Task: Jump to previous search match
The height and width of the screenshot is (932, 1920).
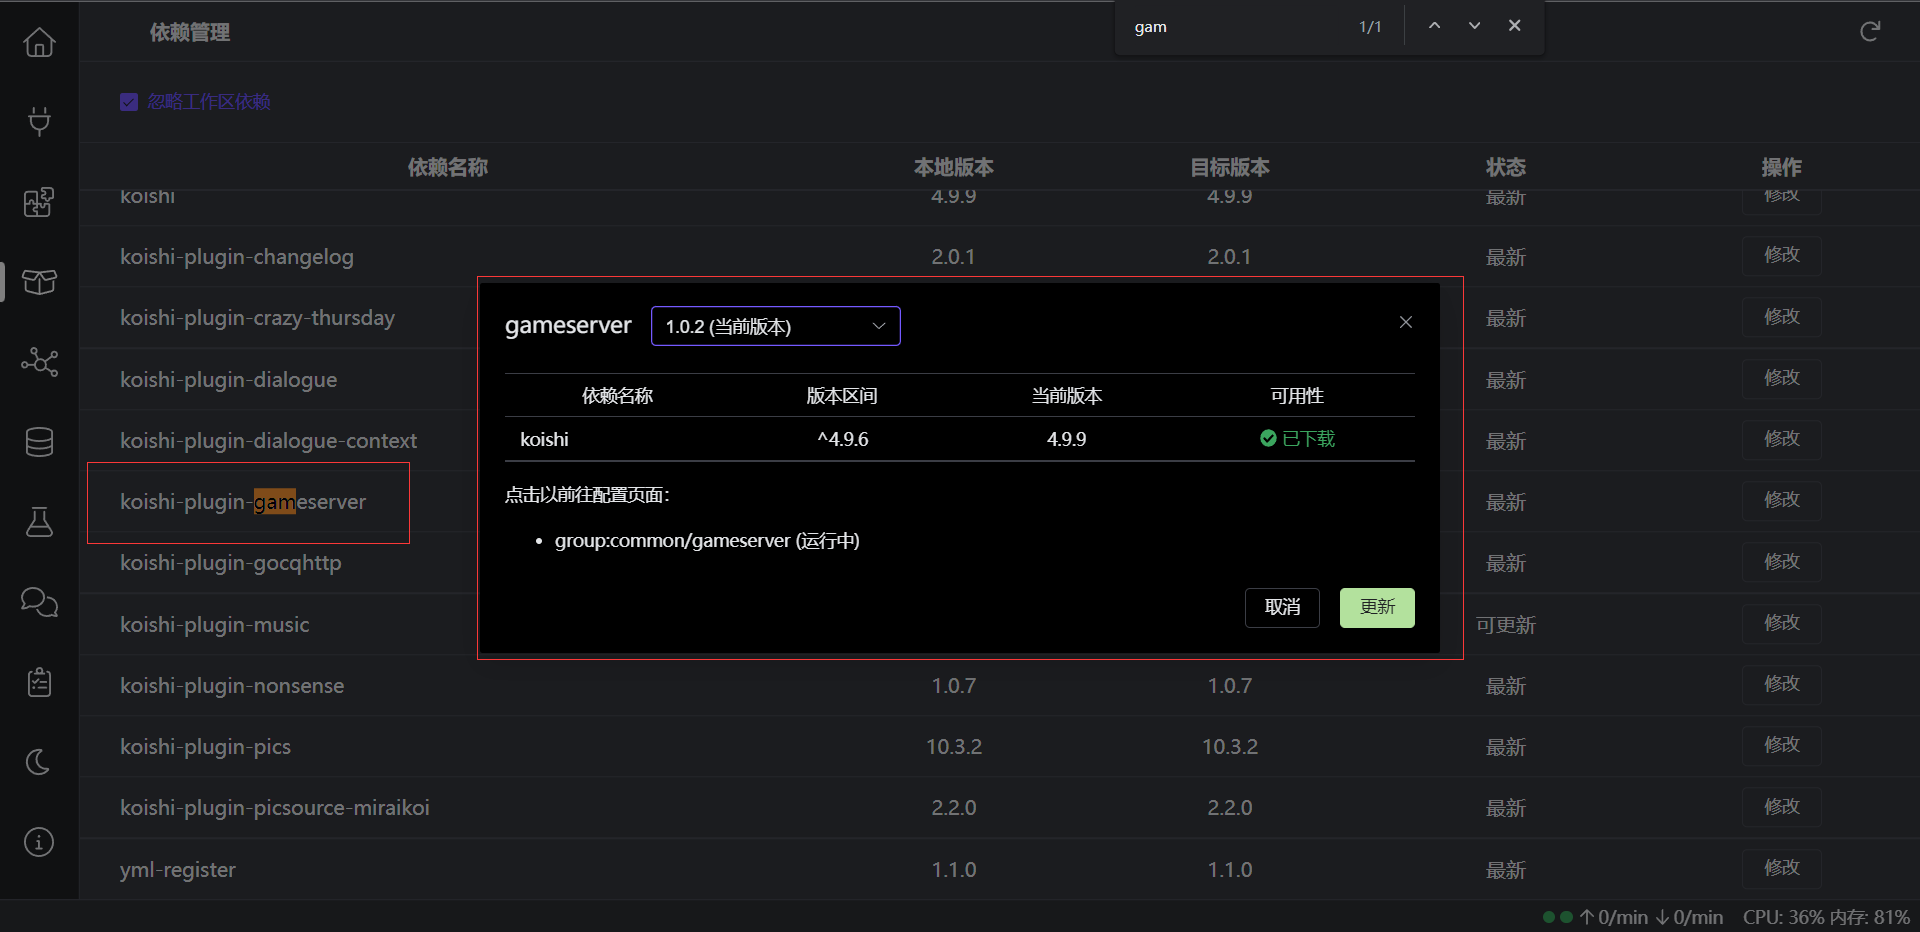Action: click(x=1434, y=25)
